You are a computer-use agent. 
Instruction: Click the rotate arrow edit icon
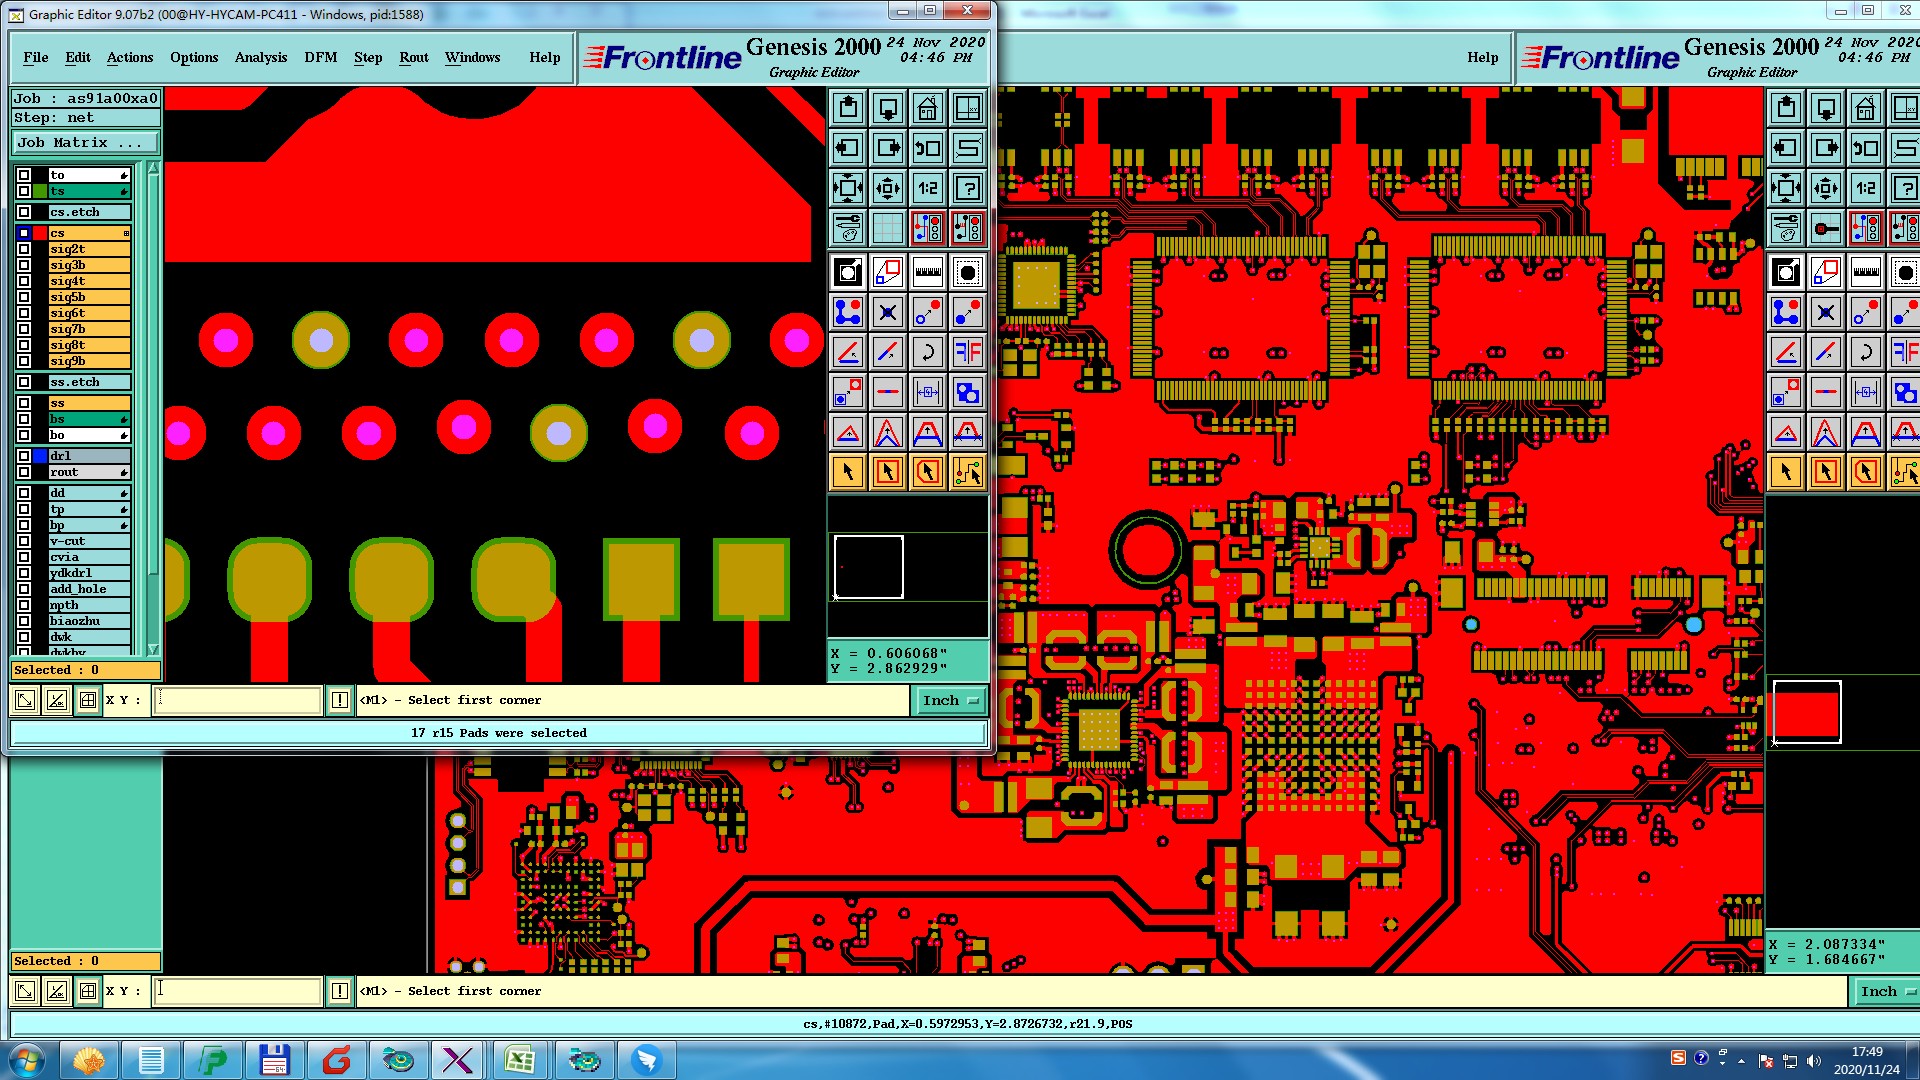point(927,352)
